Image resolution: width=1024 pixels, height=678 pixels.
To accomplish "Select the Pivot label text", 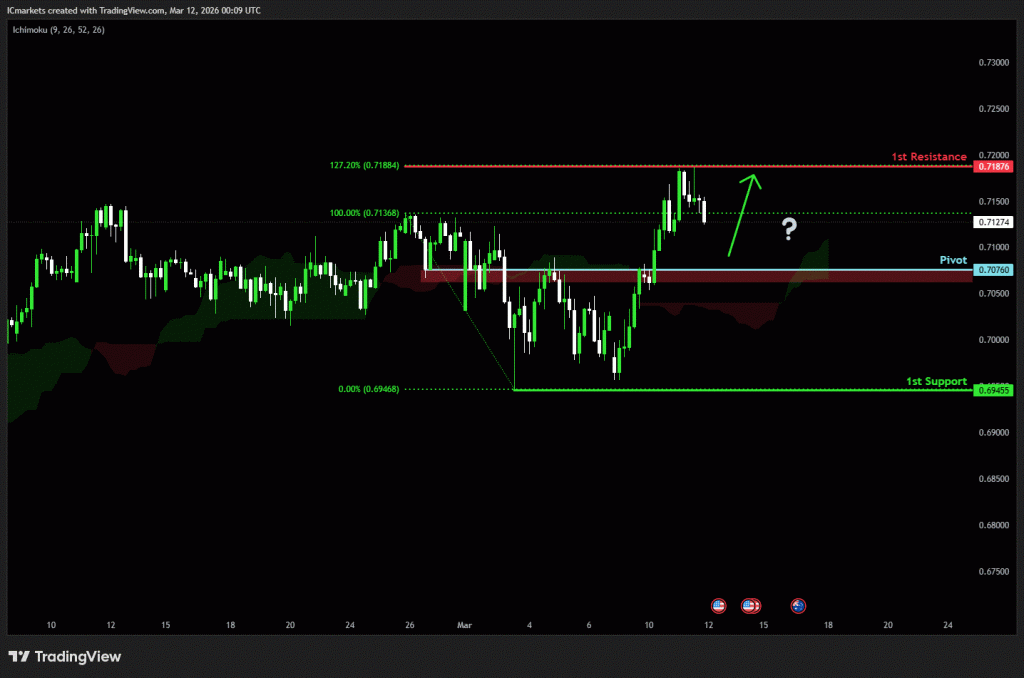I will (x=953, y=260).
